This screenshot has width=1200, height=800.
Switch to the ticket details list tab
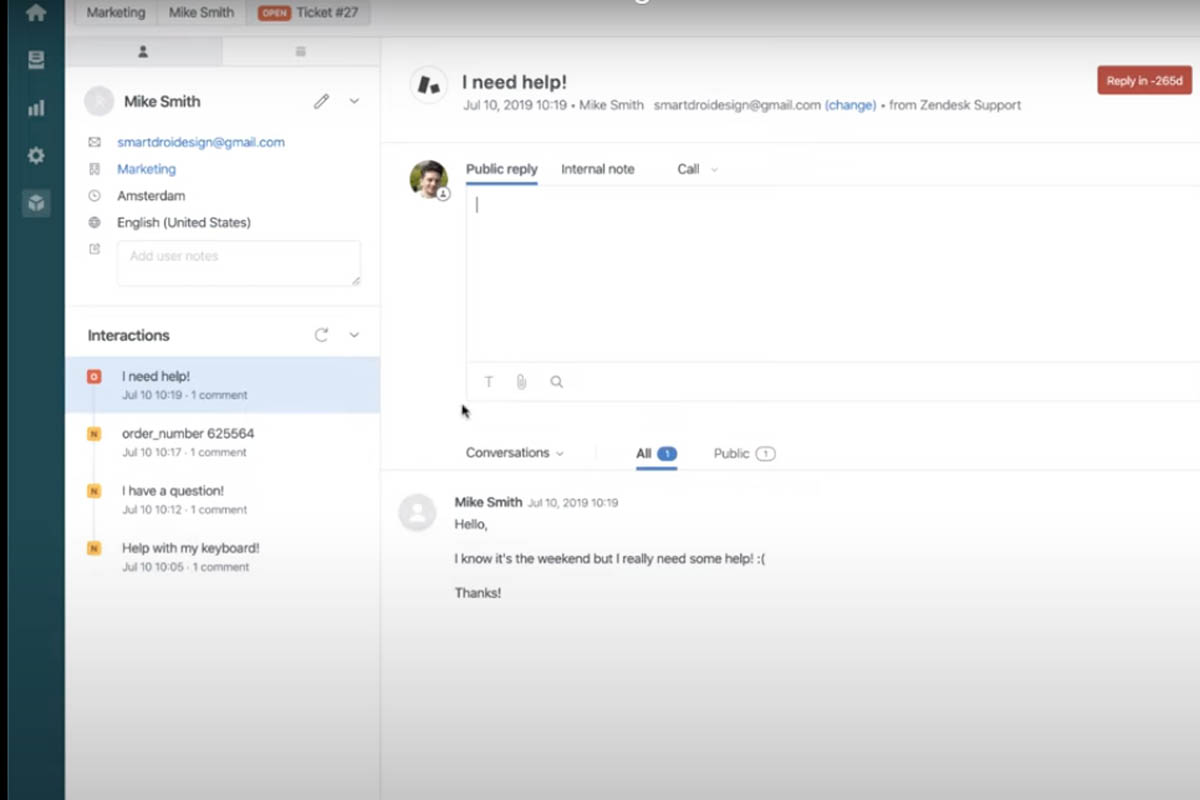pyautogui.click(x=300, y=51)
